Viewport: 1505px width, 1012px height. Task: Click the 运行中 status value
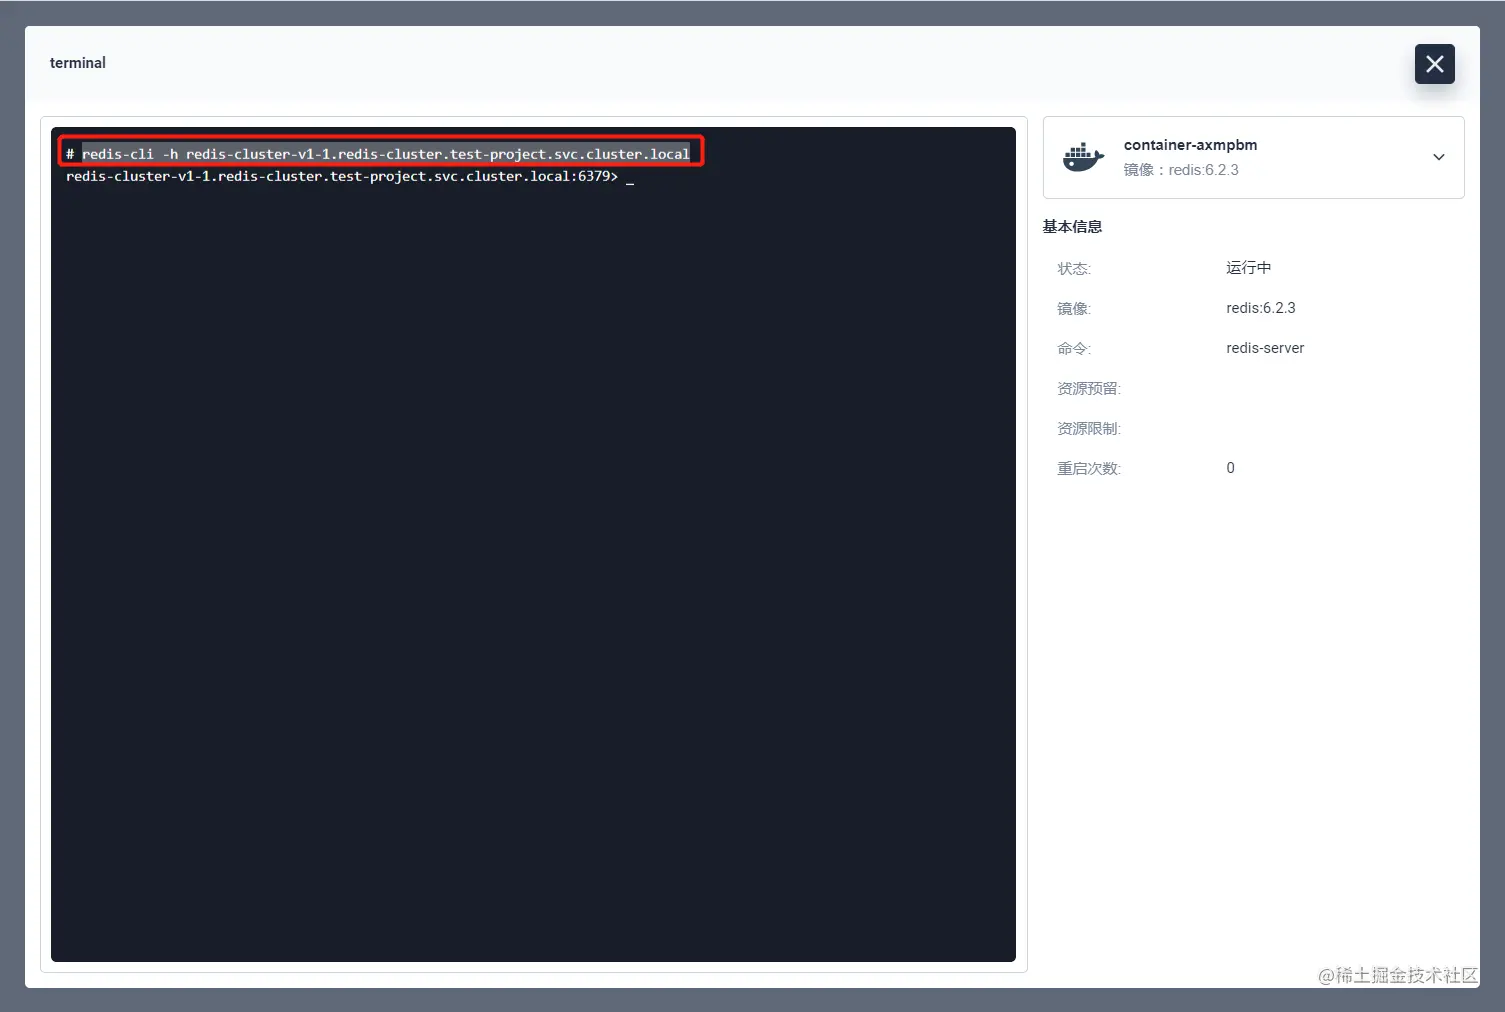point(1248,268)
